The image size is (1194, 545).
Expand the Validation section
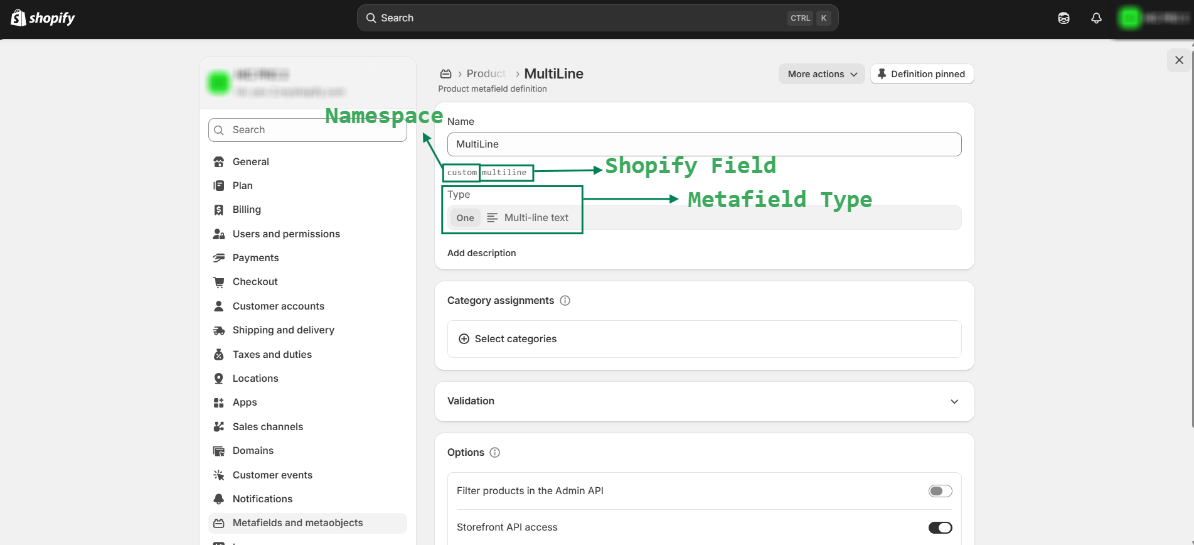(954, 401)
